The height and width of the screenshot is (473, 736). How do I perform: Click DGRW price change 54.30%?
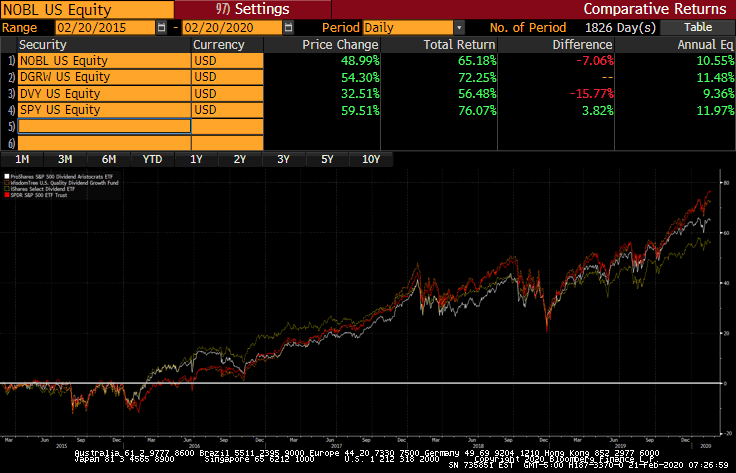360,77
